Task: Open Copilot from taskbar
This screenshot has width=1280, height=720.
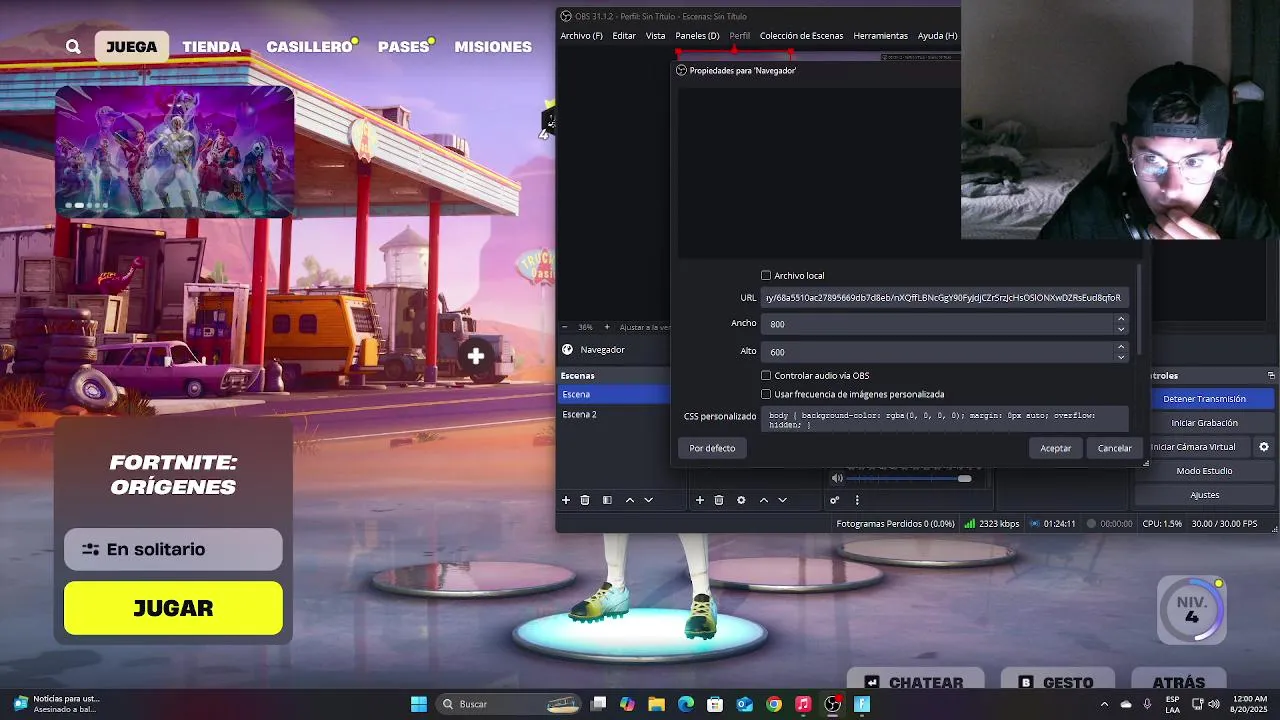Action: point(627,704)
